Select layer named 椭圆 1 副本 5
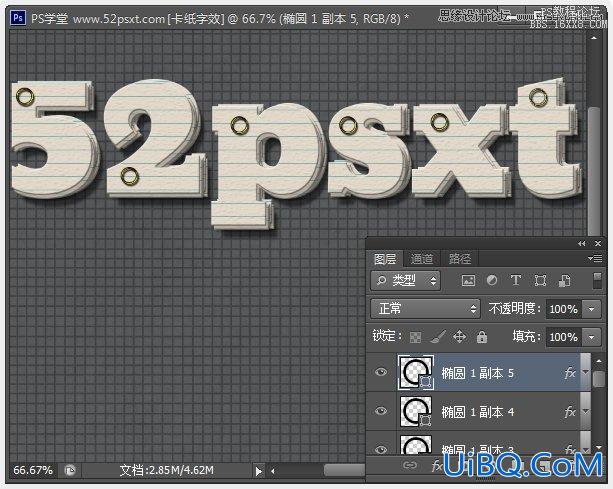613x489 pixels. (x=477, y=373)
